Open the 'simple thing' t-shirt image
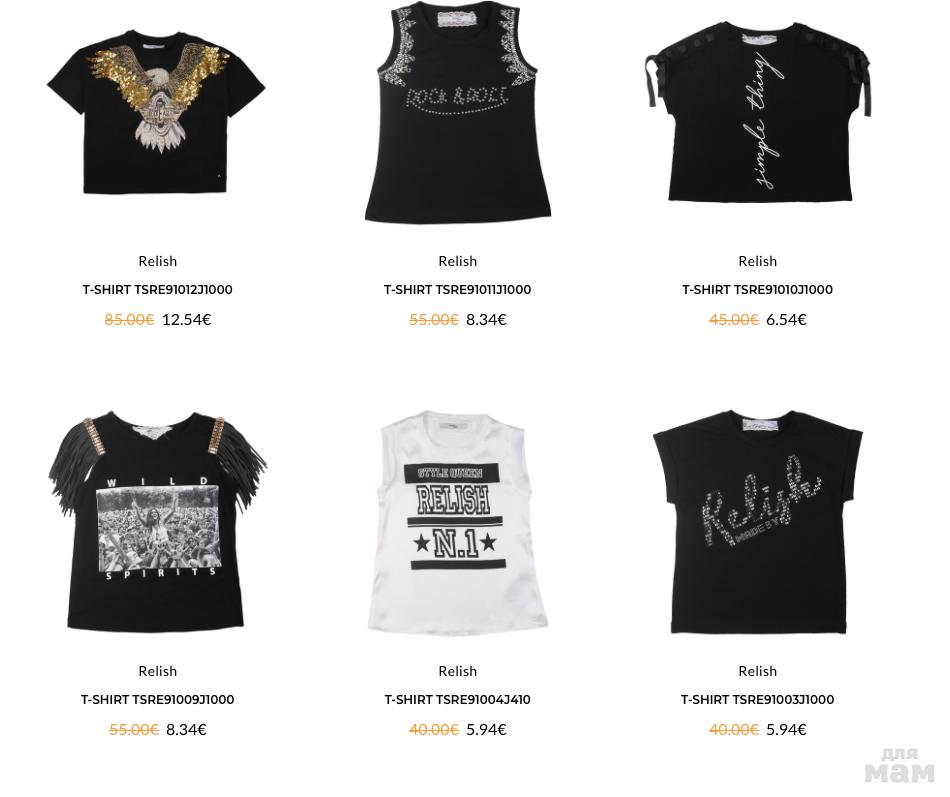950x797 pixels. [x=758, y=113]
